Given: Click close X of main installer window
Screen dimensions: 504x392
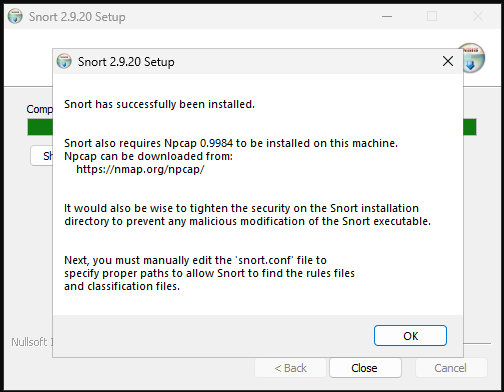Looking at the screenshot, I should click(x=478, y=16).
